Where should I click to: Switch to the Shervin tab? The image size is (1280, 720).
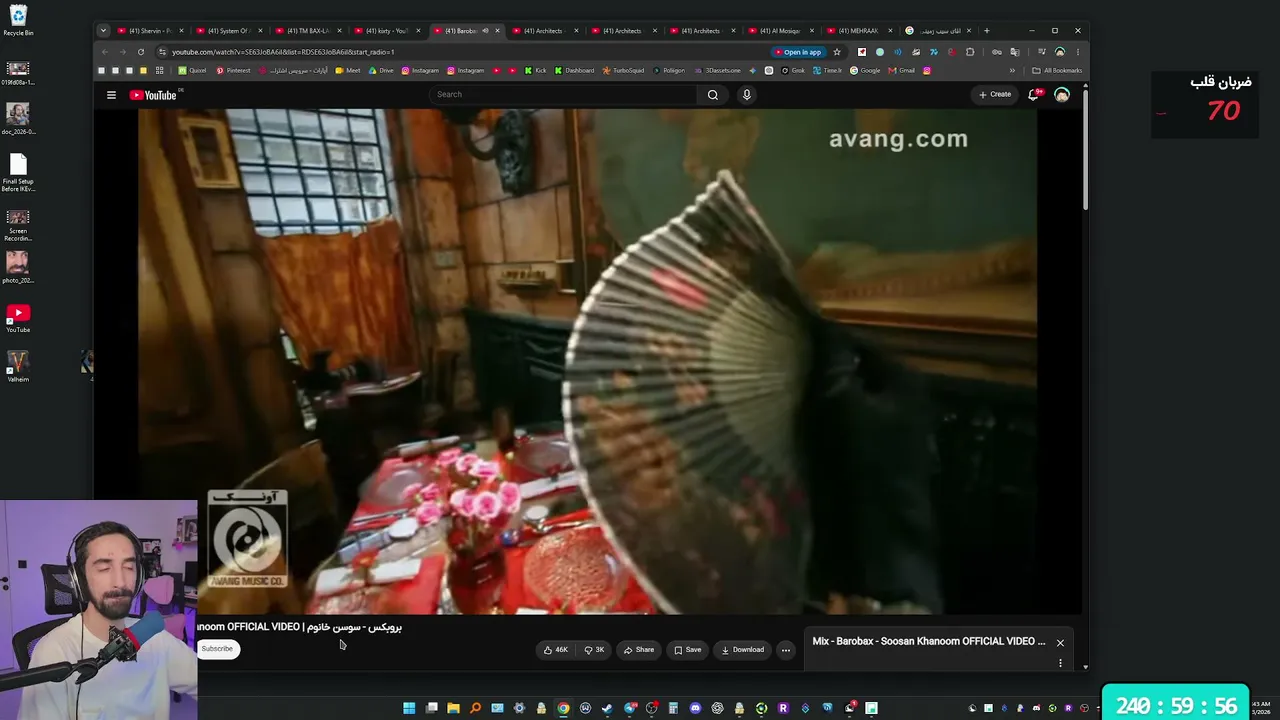[x=150, y=31]
